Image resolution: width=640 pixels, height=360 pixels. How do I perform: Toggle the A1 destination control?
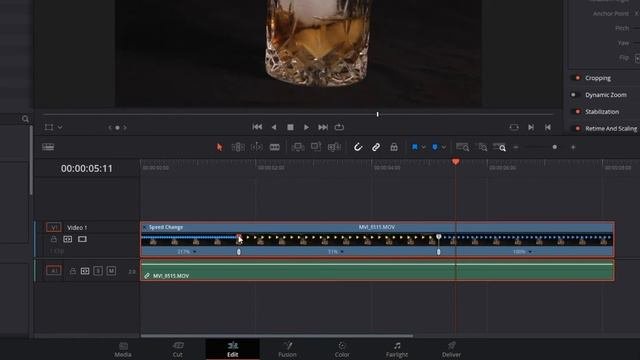pos(53,270)
